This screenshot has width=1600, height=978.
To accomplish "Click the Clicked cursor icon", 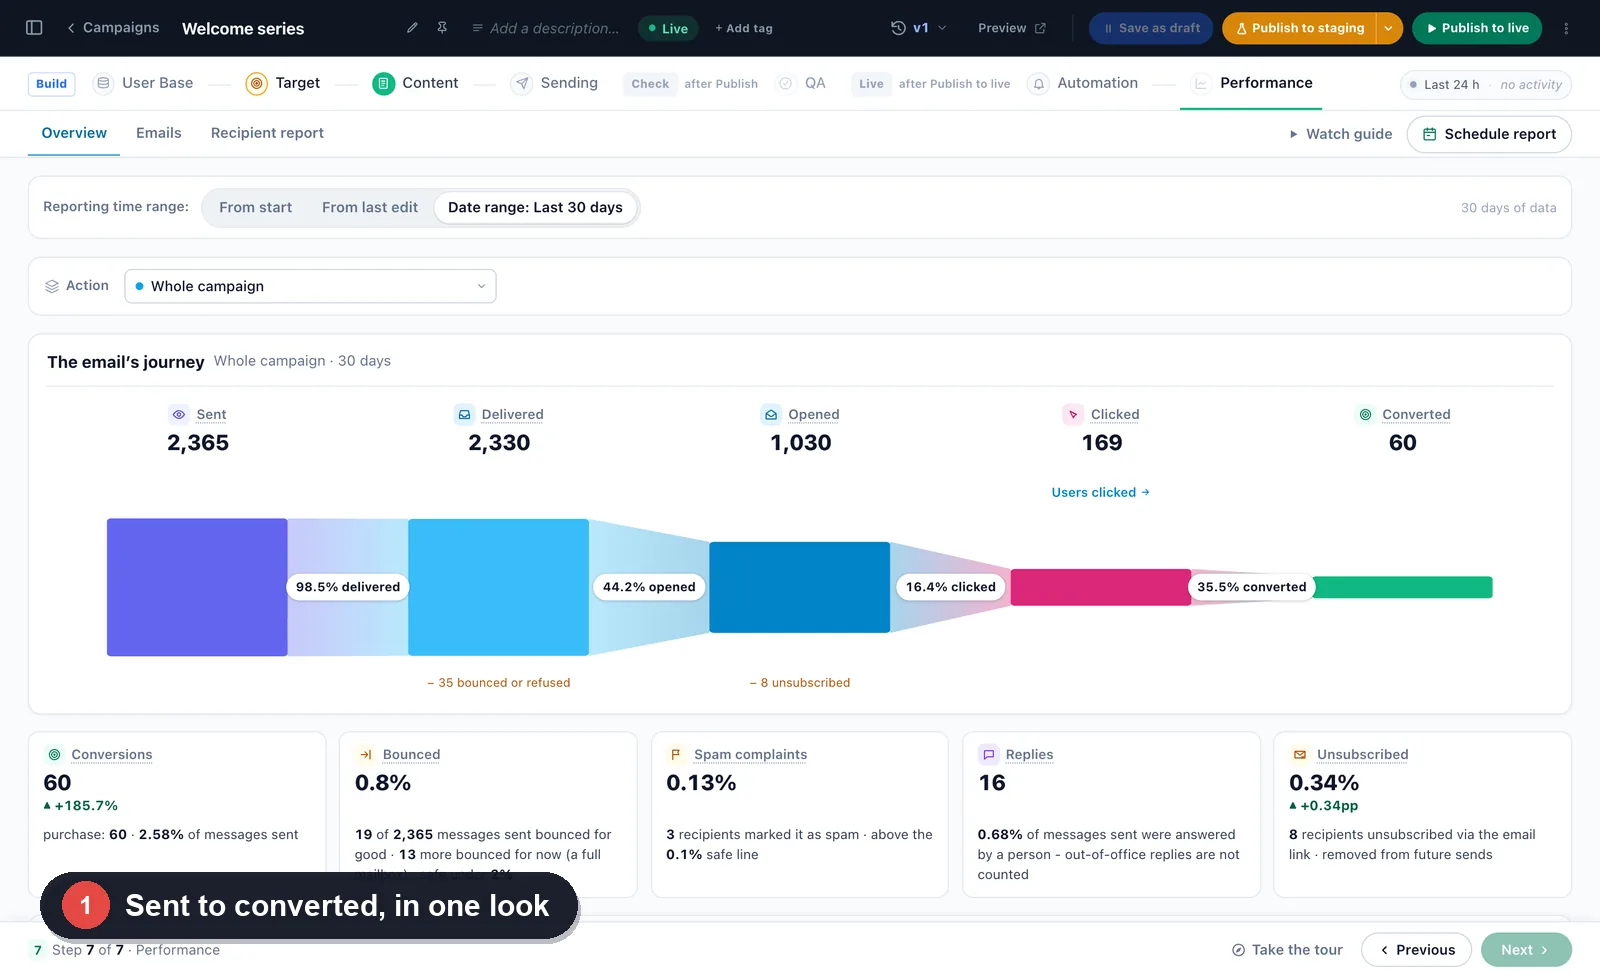I will pyautogui.click(x=1073, y=414).
